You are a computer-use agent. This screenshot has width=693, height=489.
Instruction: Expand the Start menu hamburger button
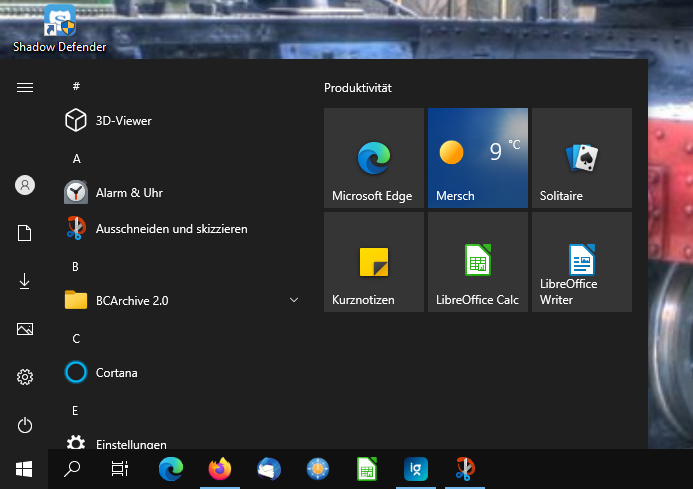(25, 88)
